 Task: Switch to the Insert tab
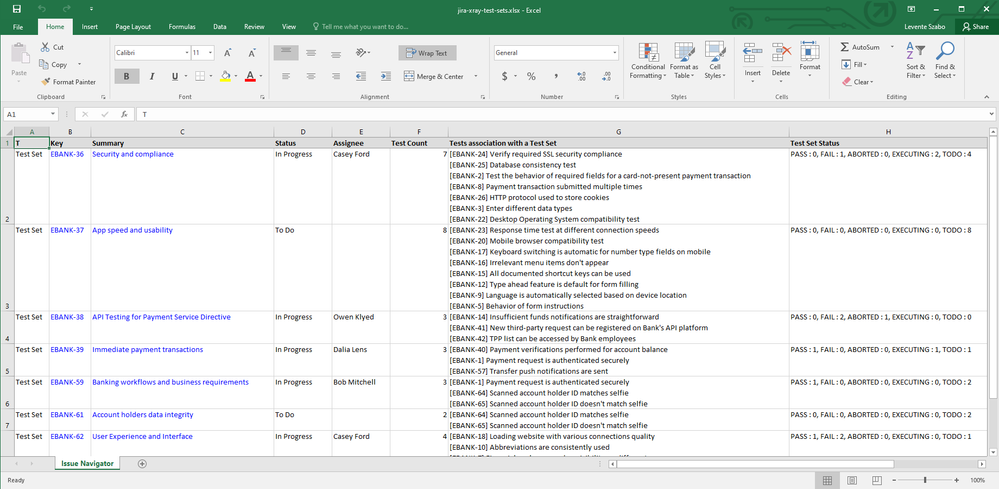(x=90, y=27)
